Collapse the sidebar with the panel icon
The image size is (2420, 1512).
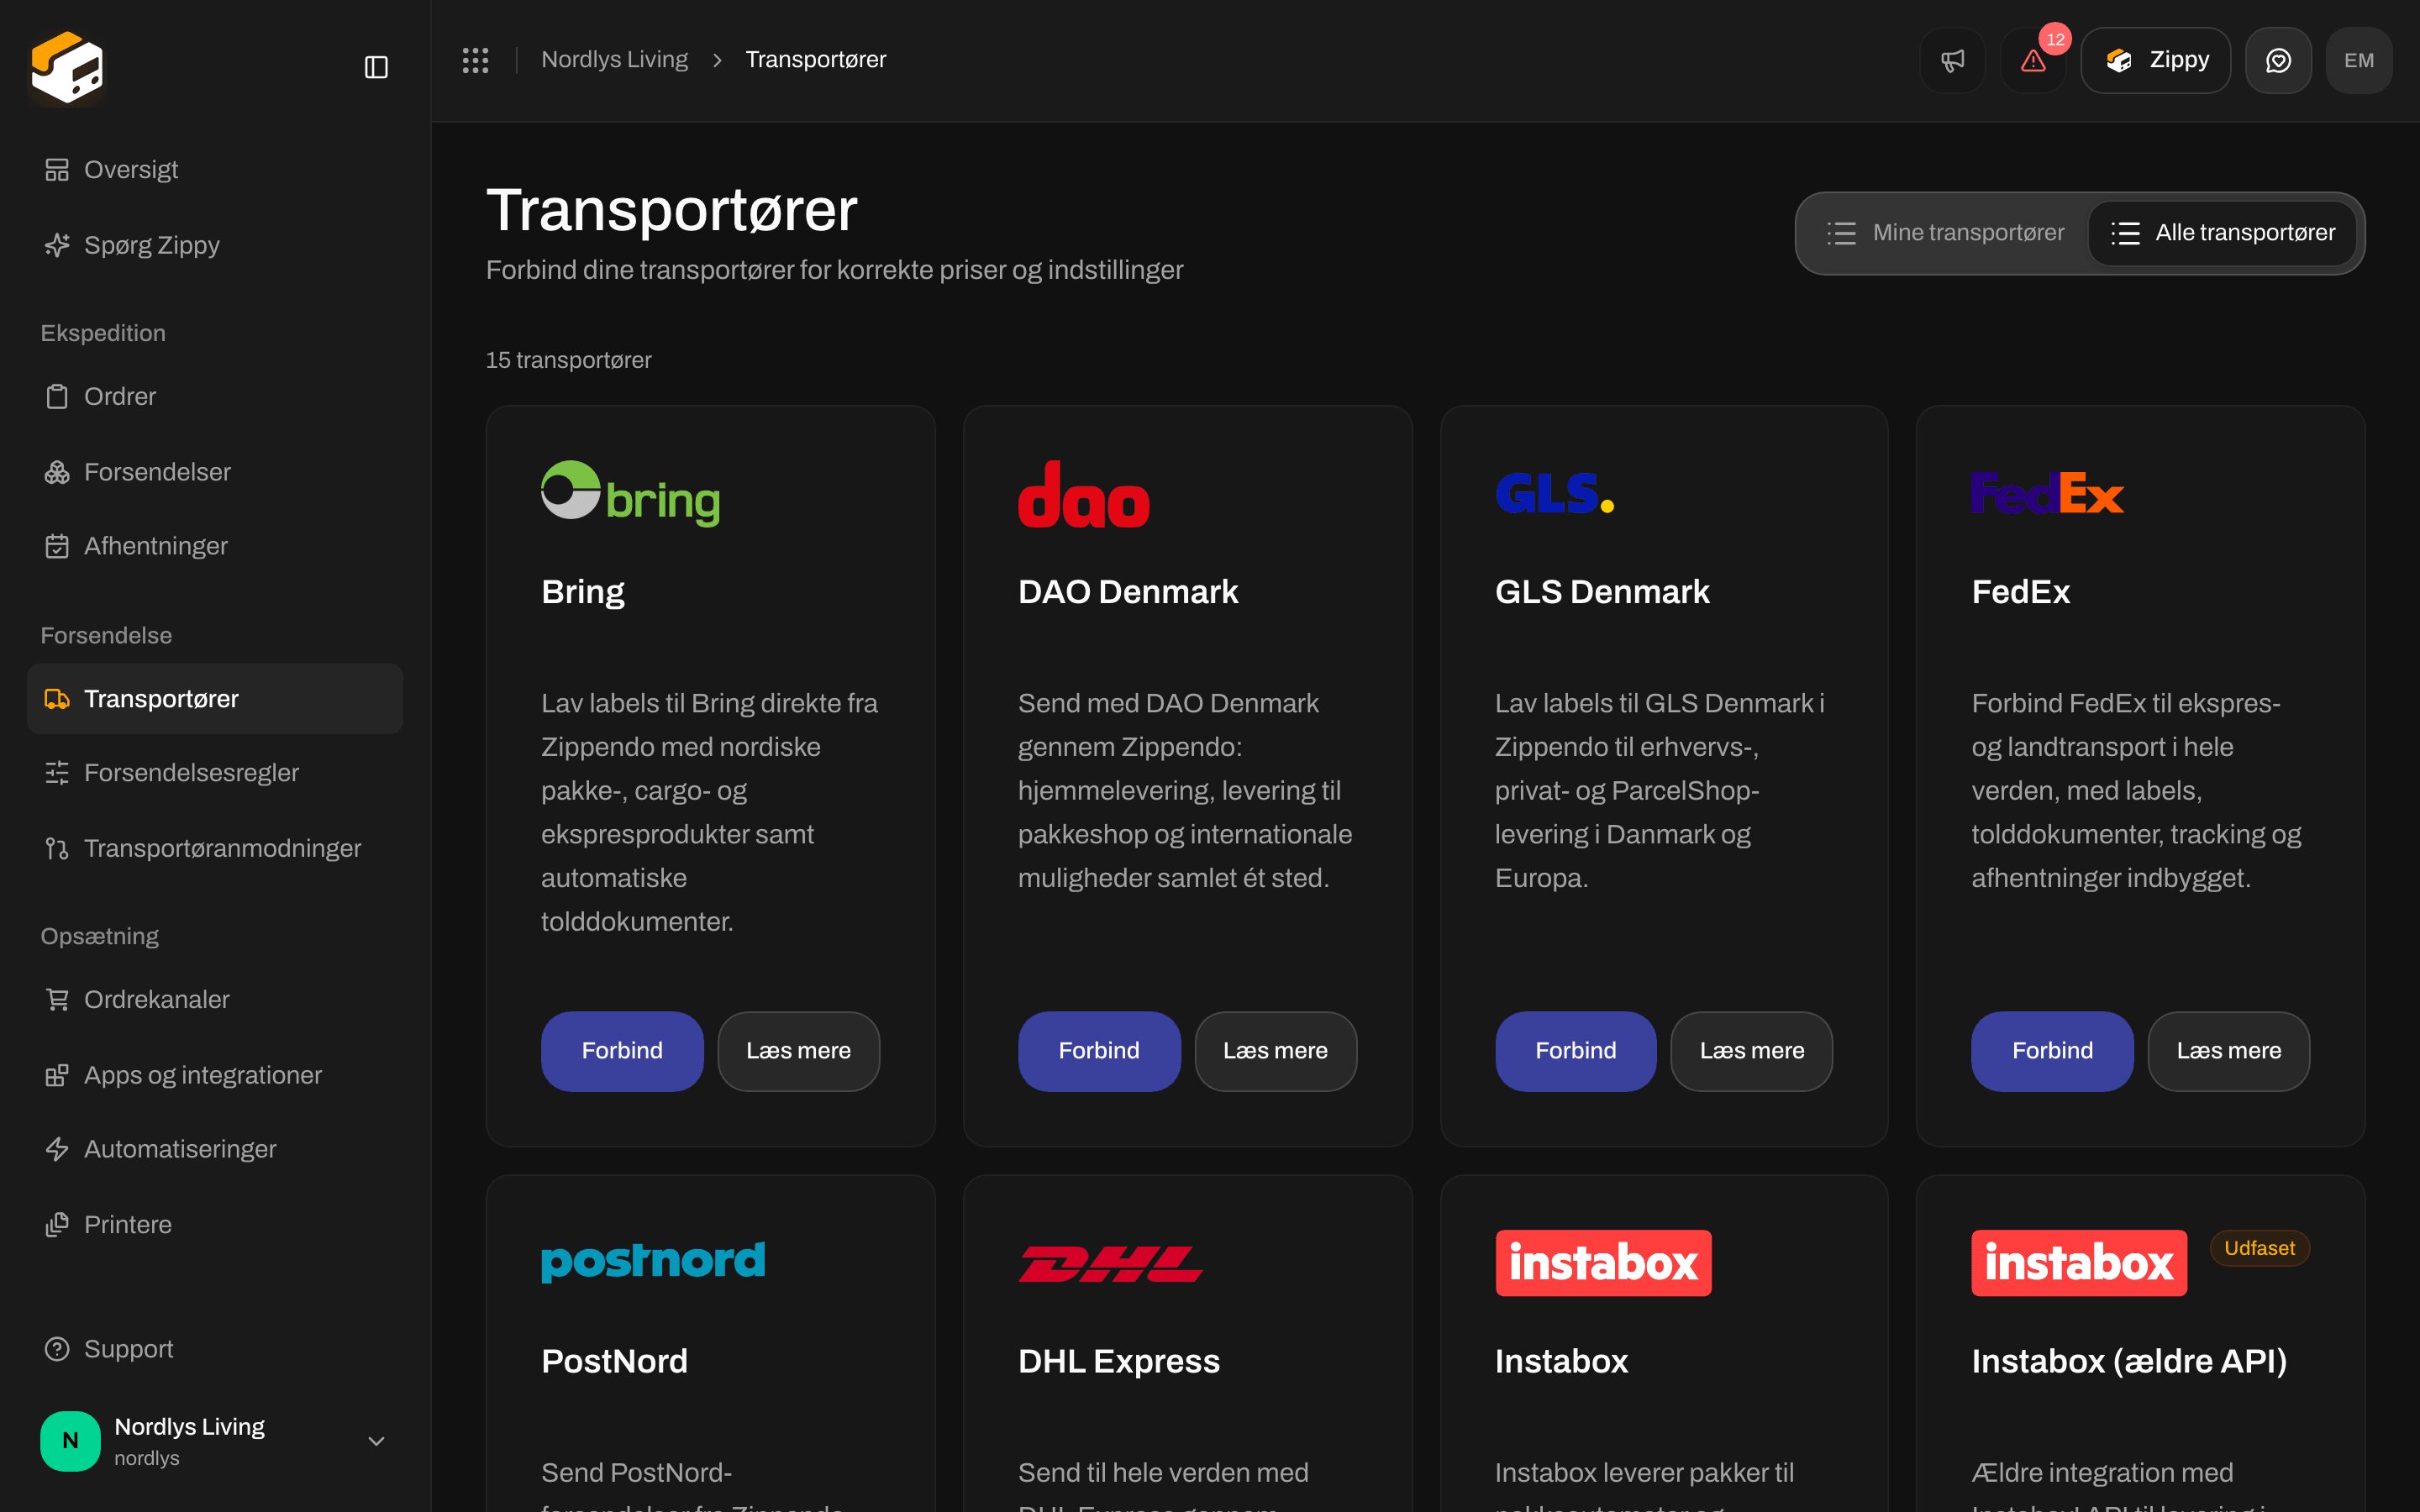pyautogui.click(x=376, y=67)
